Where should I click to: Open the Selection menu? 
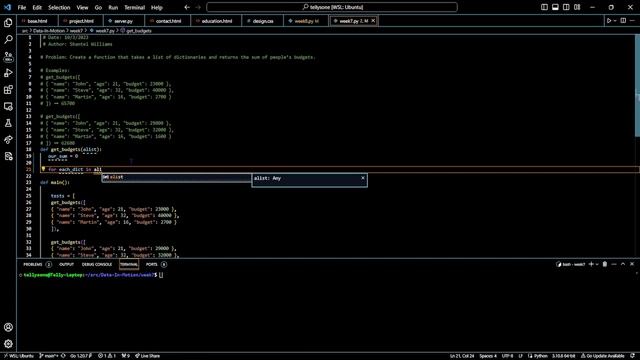coord(59,7)
